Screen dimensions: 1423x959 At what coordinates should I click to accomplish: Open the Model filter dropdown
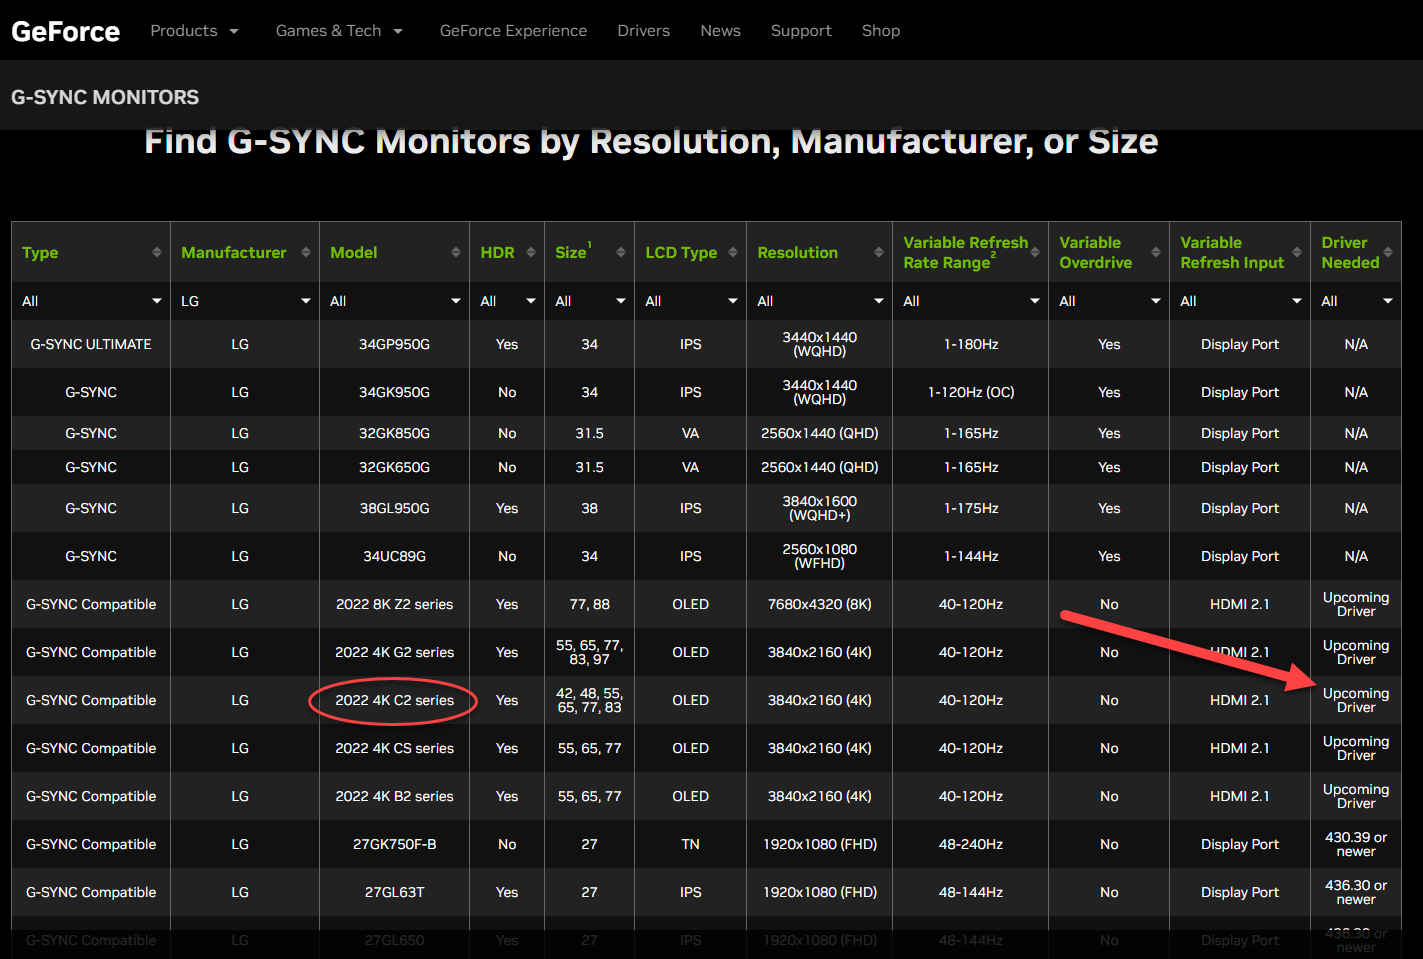point(395,301)
